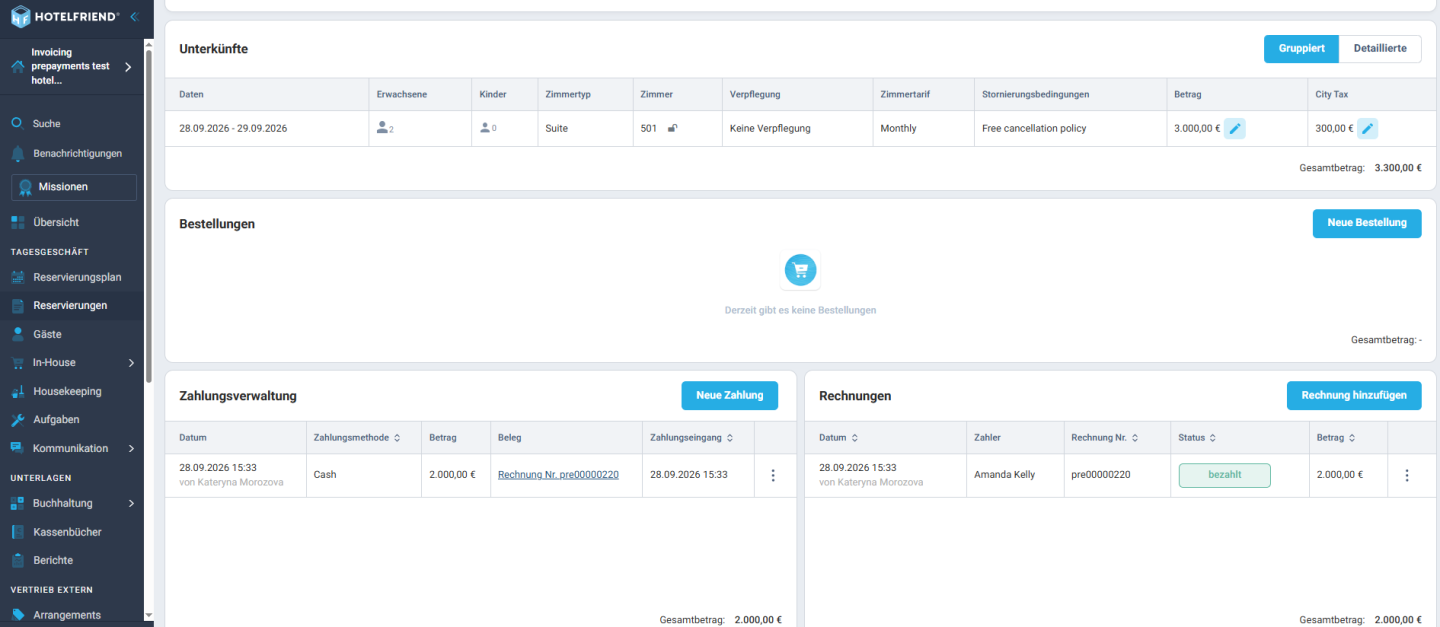Expand the Buchhaltung submenu

click(x=132, y=503)
